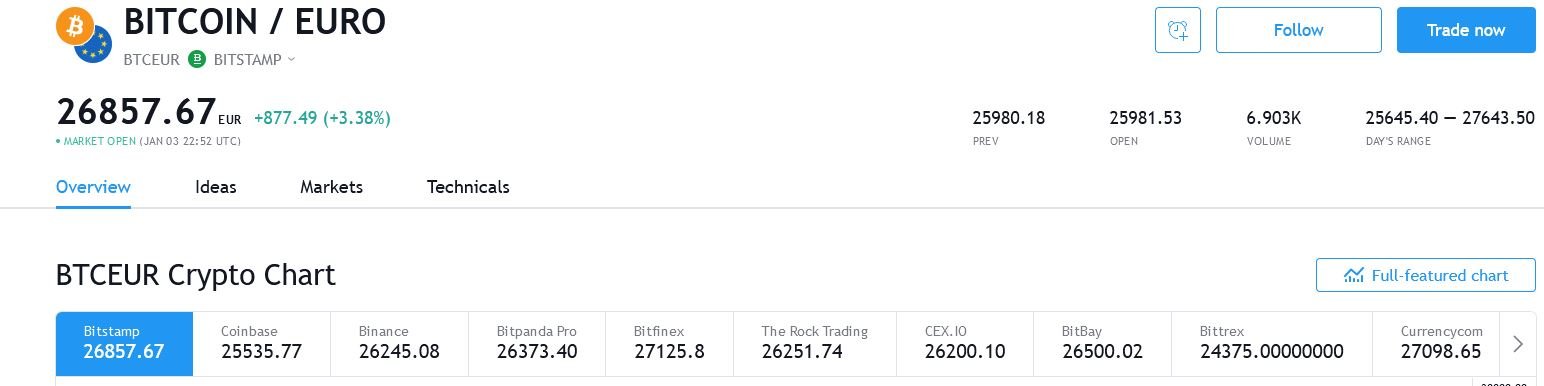Click the alarm clock alert icon
This screenshot has width=1544, height=386.
pyautogui.click(x=1177, y=30)
